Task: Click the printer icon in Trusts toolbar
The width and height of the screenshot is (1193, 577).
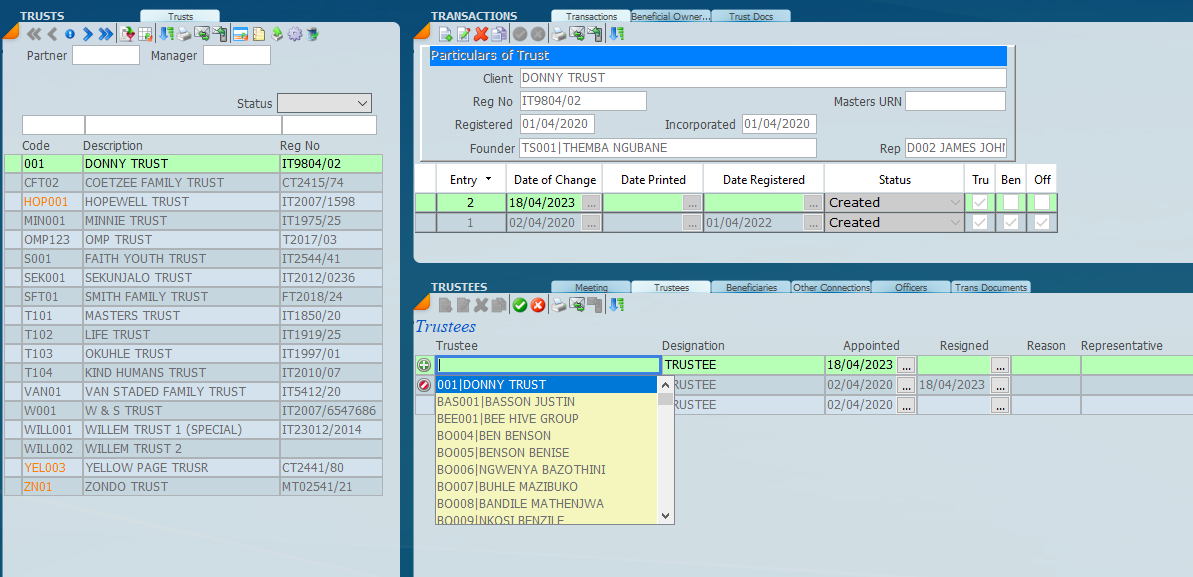Action: [184, 34]
